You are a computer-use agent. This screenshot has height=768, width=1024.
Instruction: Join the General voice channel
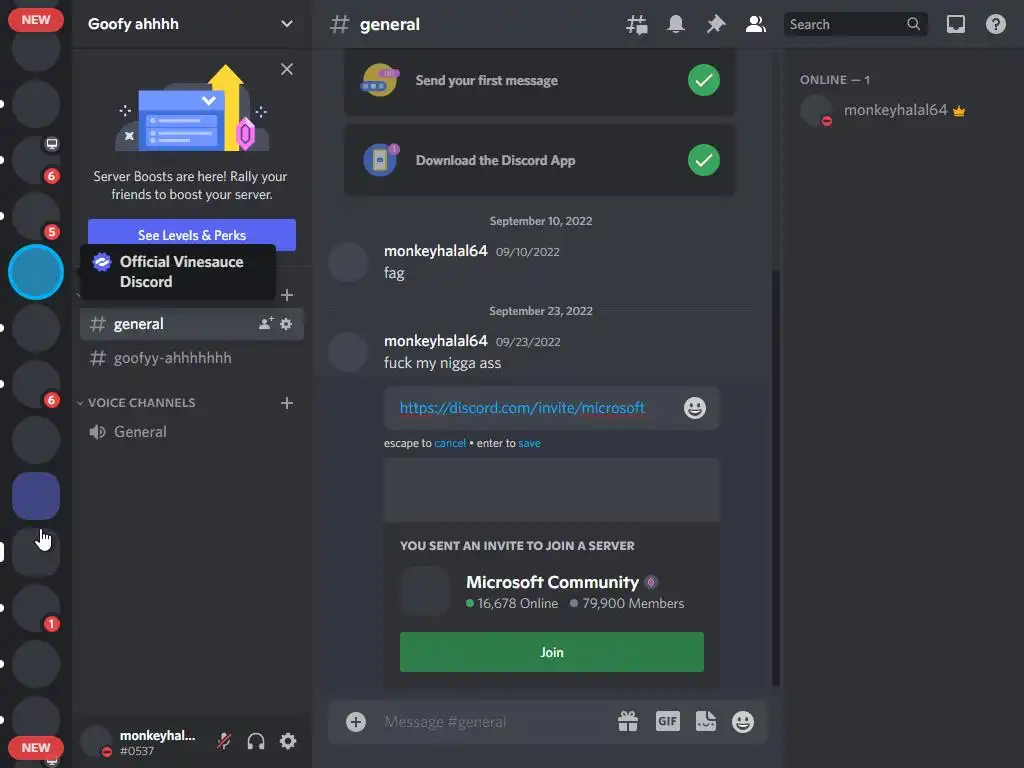(x=191, y=432)
